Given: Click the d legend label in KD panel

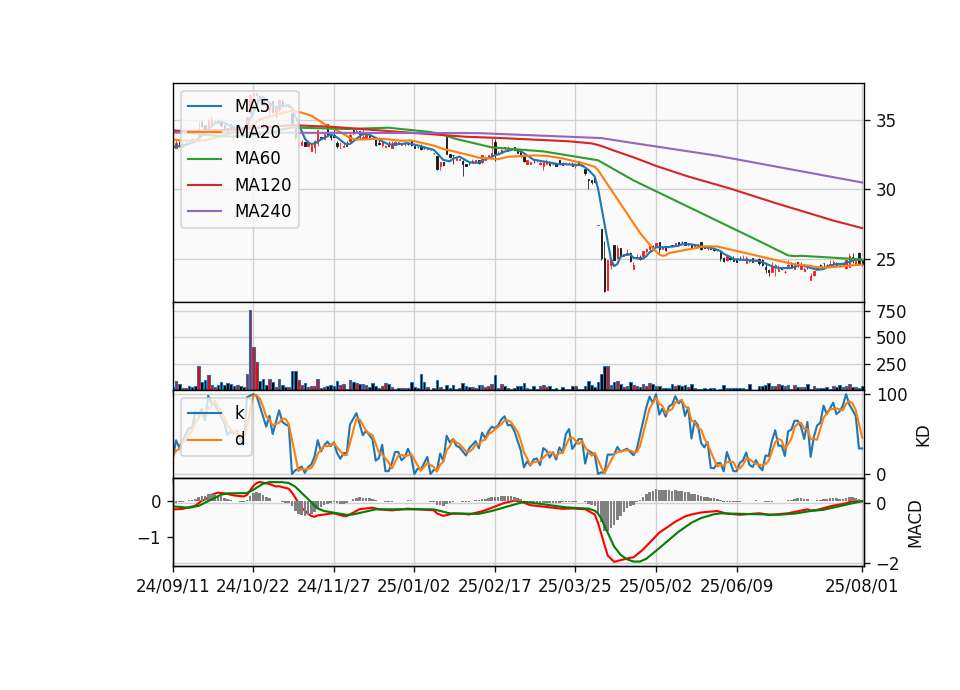Looking at the screenshot, I should [240, 439].
